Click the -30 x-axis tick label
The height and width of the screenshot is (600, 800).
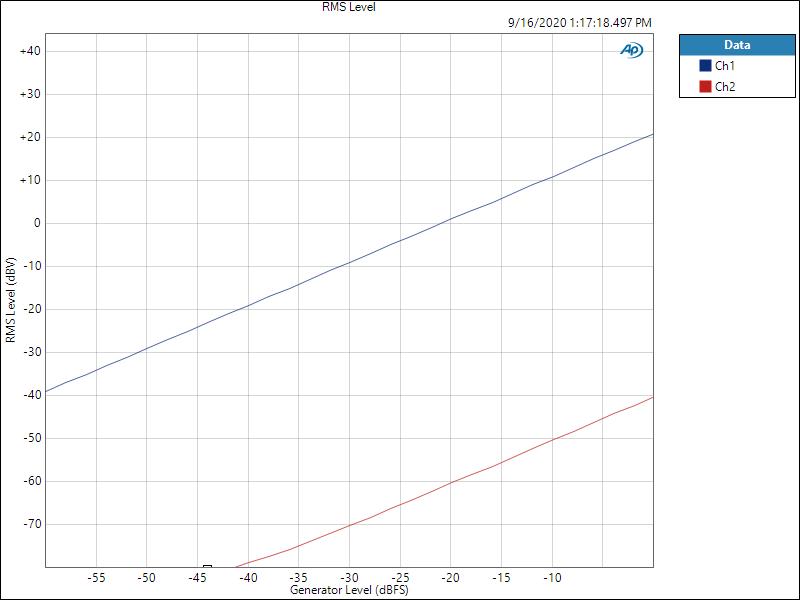(x=349, y=578)
